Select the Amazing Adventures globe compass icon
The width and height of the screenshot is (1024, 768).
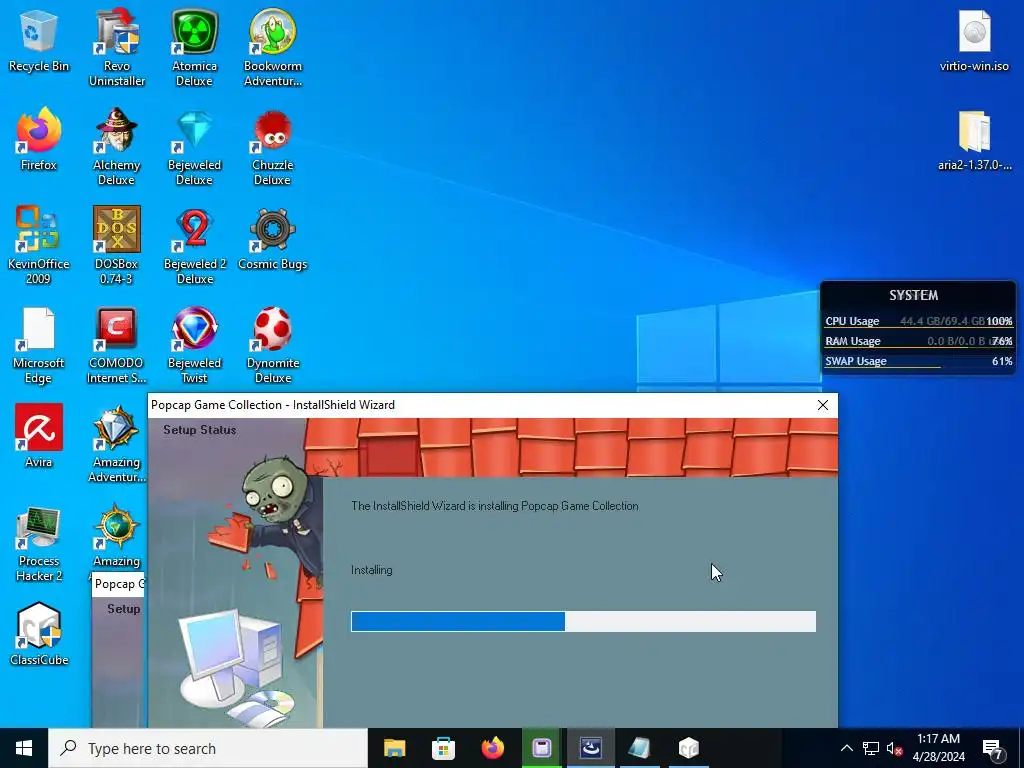[116, 536]
